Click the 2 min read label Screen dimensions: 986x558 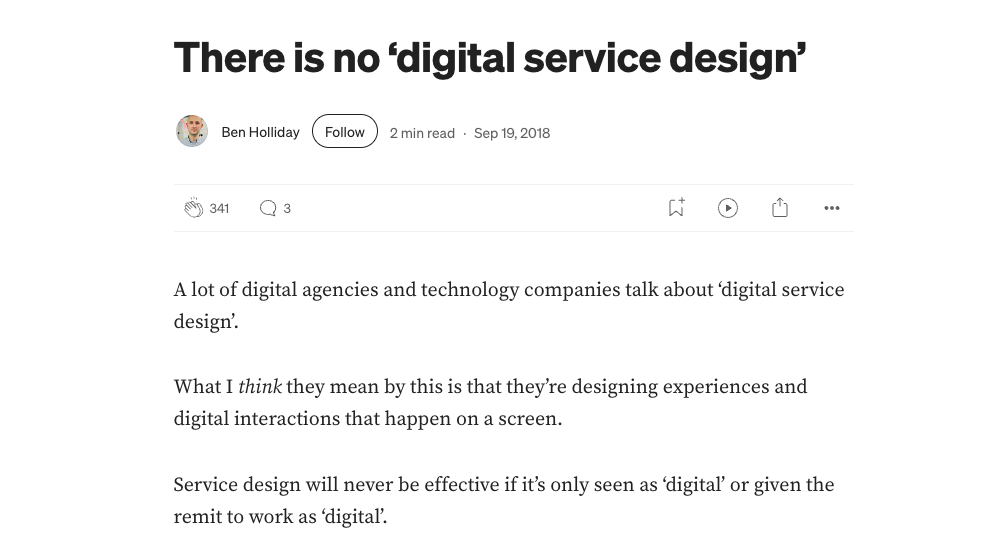point(422,133)
